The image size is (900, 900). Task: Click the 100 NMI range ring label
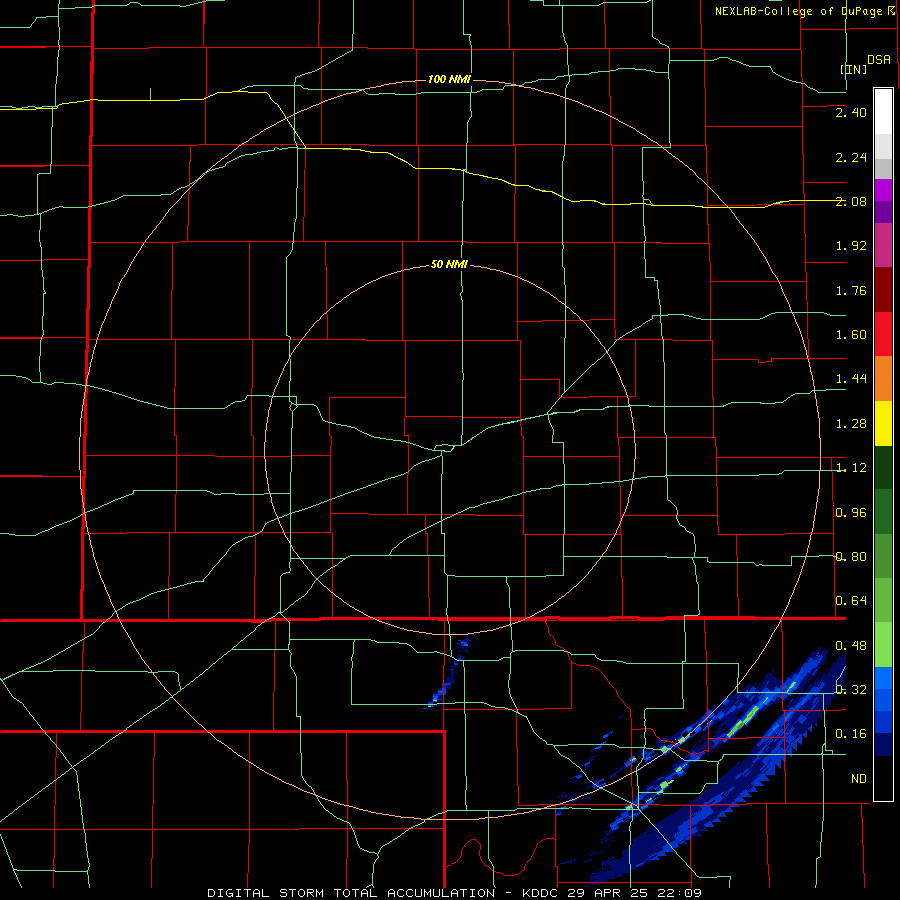tap(449, 79)
